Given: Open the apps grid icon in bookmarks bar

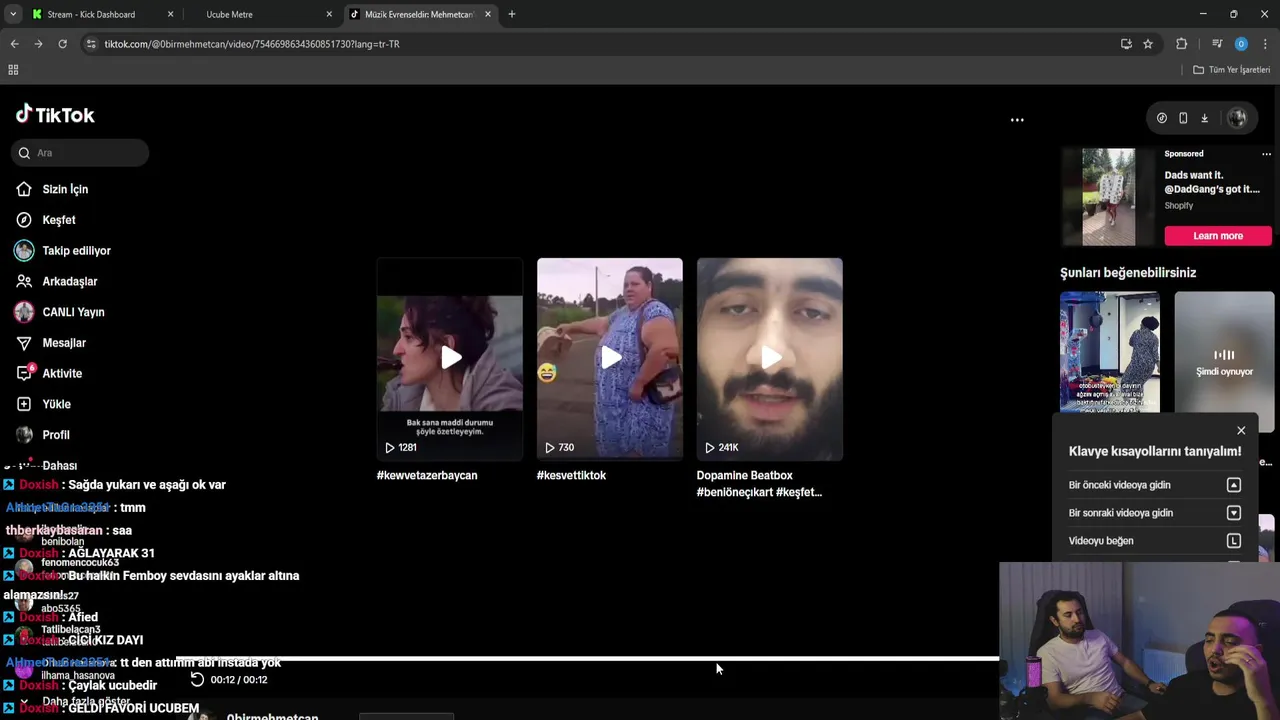Looking at the screenshot, I should pos(13,70).
